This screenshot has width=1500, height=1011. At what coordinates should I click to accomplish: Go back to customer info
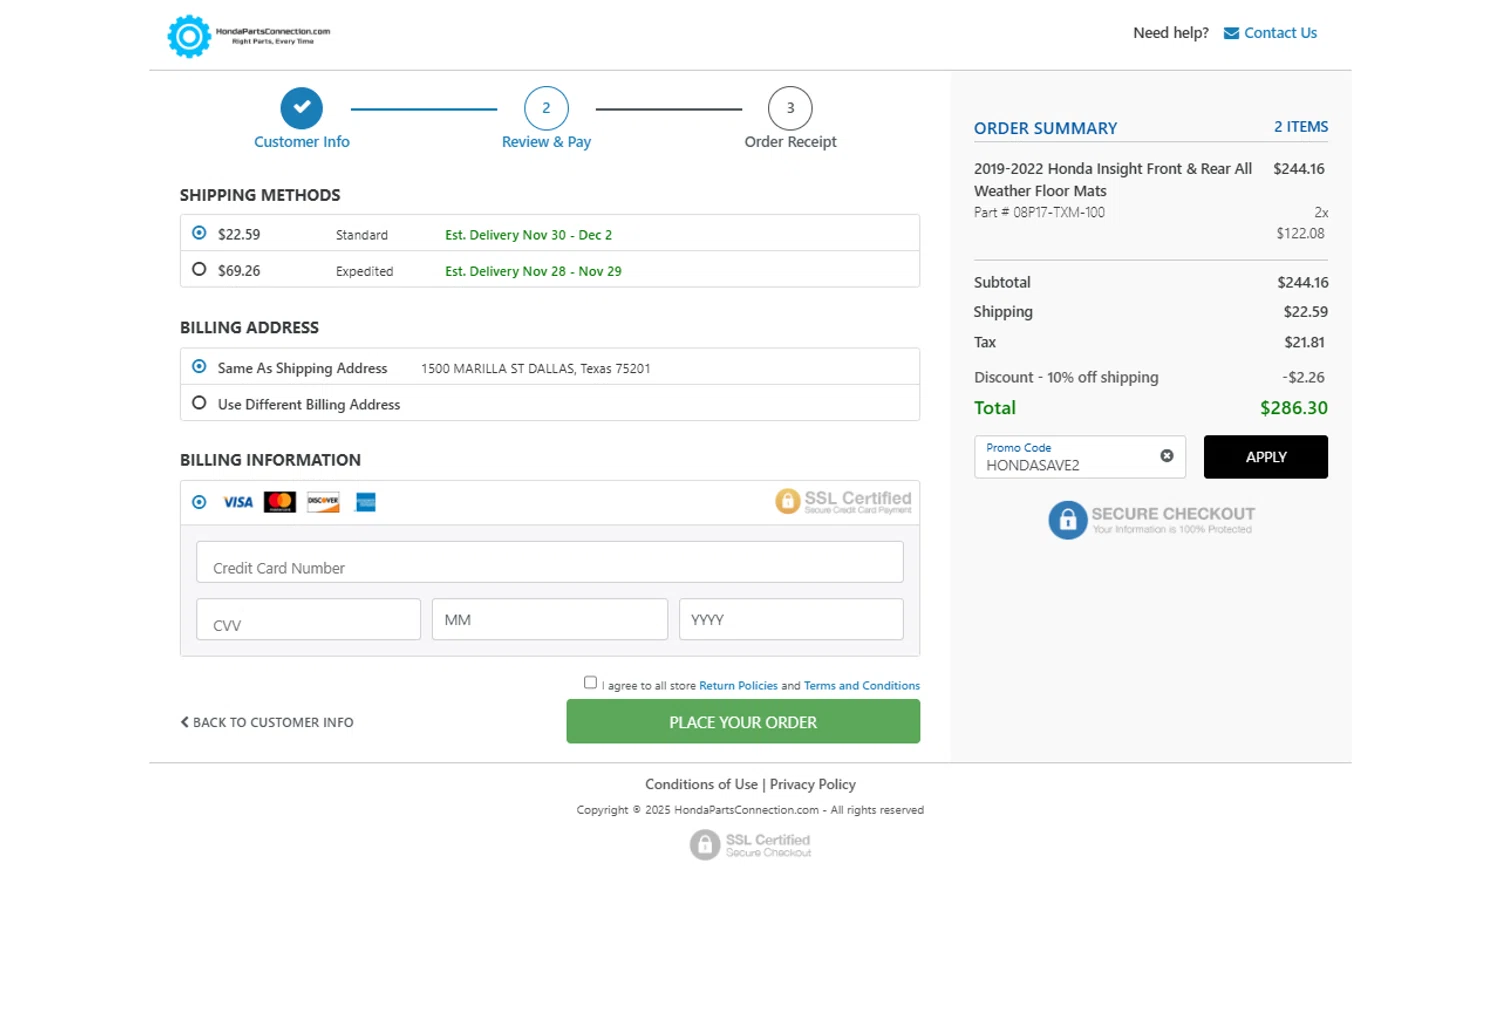(267, 722)
